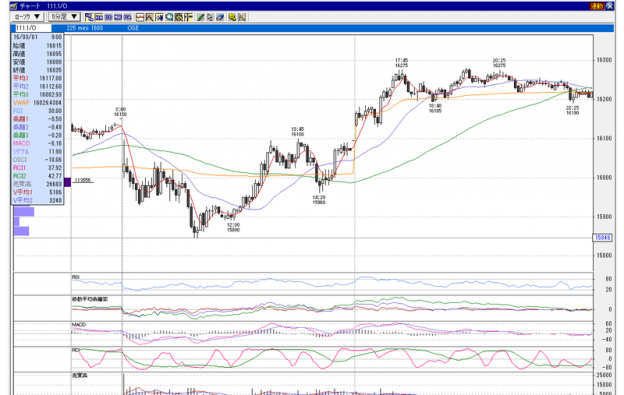This screenshot has height=395, width=624.
Task: Click the first chart layout toolbar icon
Action: click(89, 17)
